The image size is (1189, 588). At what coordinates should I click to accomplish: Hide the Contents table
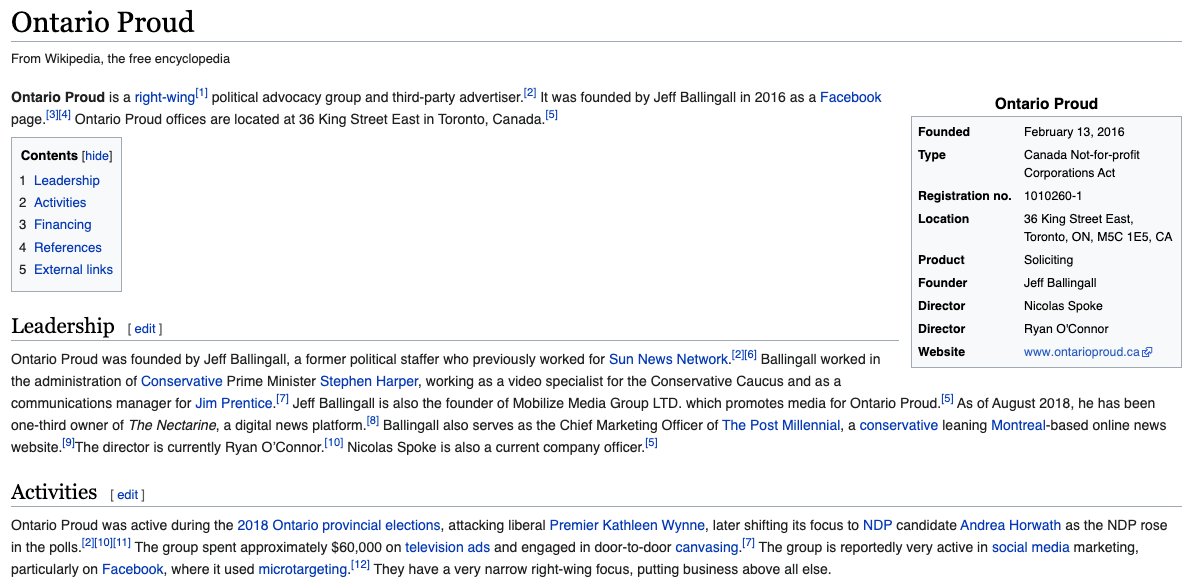96,156
